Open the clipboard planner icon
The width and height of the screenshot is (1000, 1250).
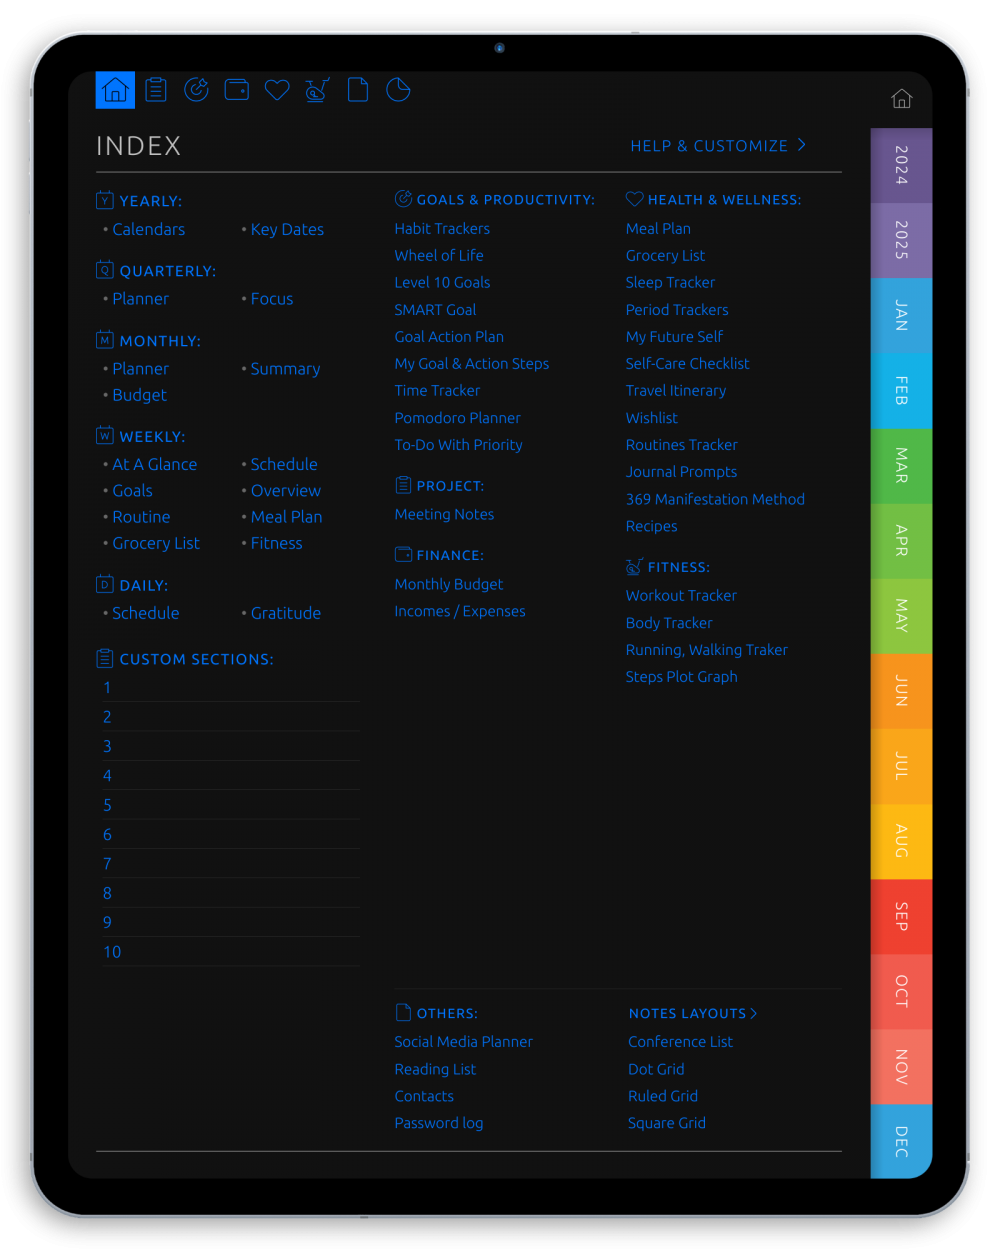click(x=156, y=90)
